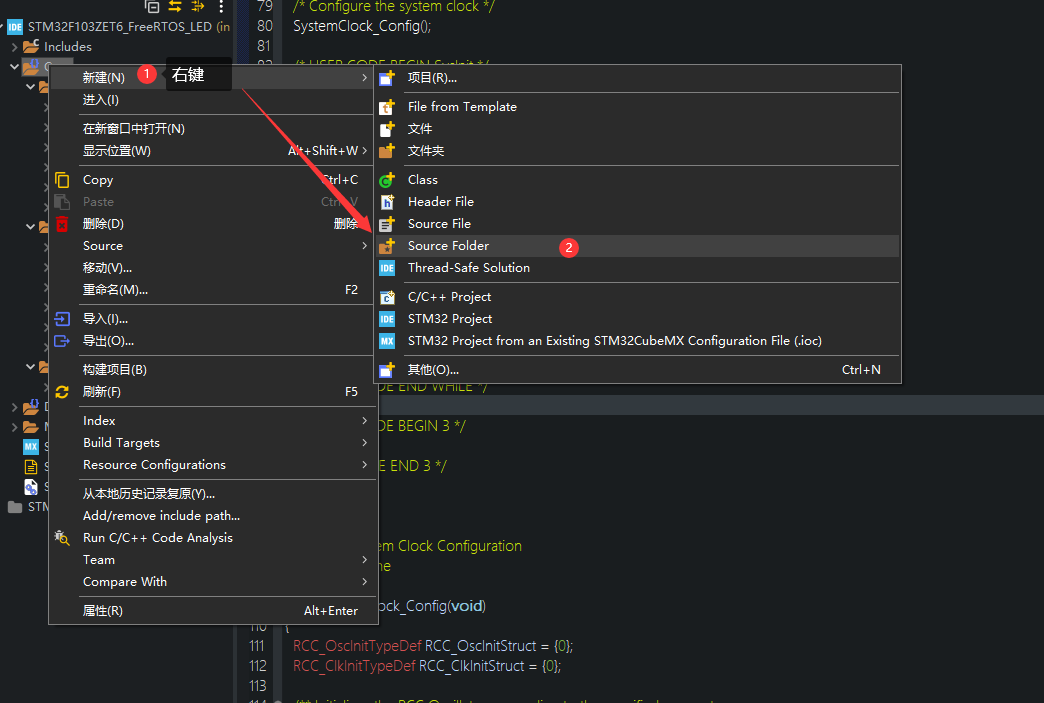The height and width of the screenshot is (703, 1044).
Task: Click SystemClock_Config(); on line 80
Action: click(362, 27)
